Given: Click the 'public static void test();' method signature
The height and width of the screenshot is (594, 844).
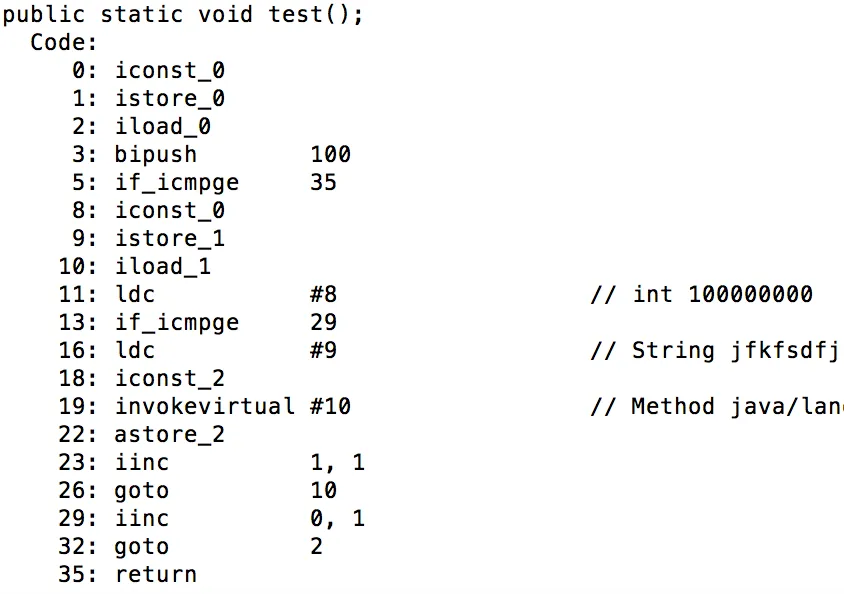Looking at the screenshot, I should point(183,15).
